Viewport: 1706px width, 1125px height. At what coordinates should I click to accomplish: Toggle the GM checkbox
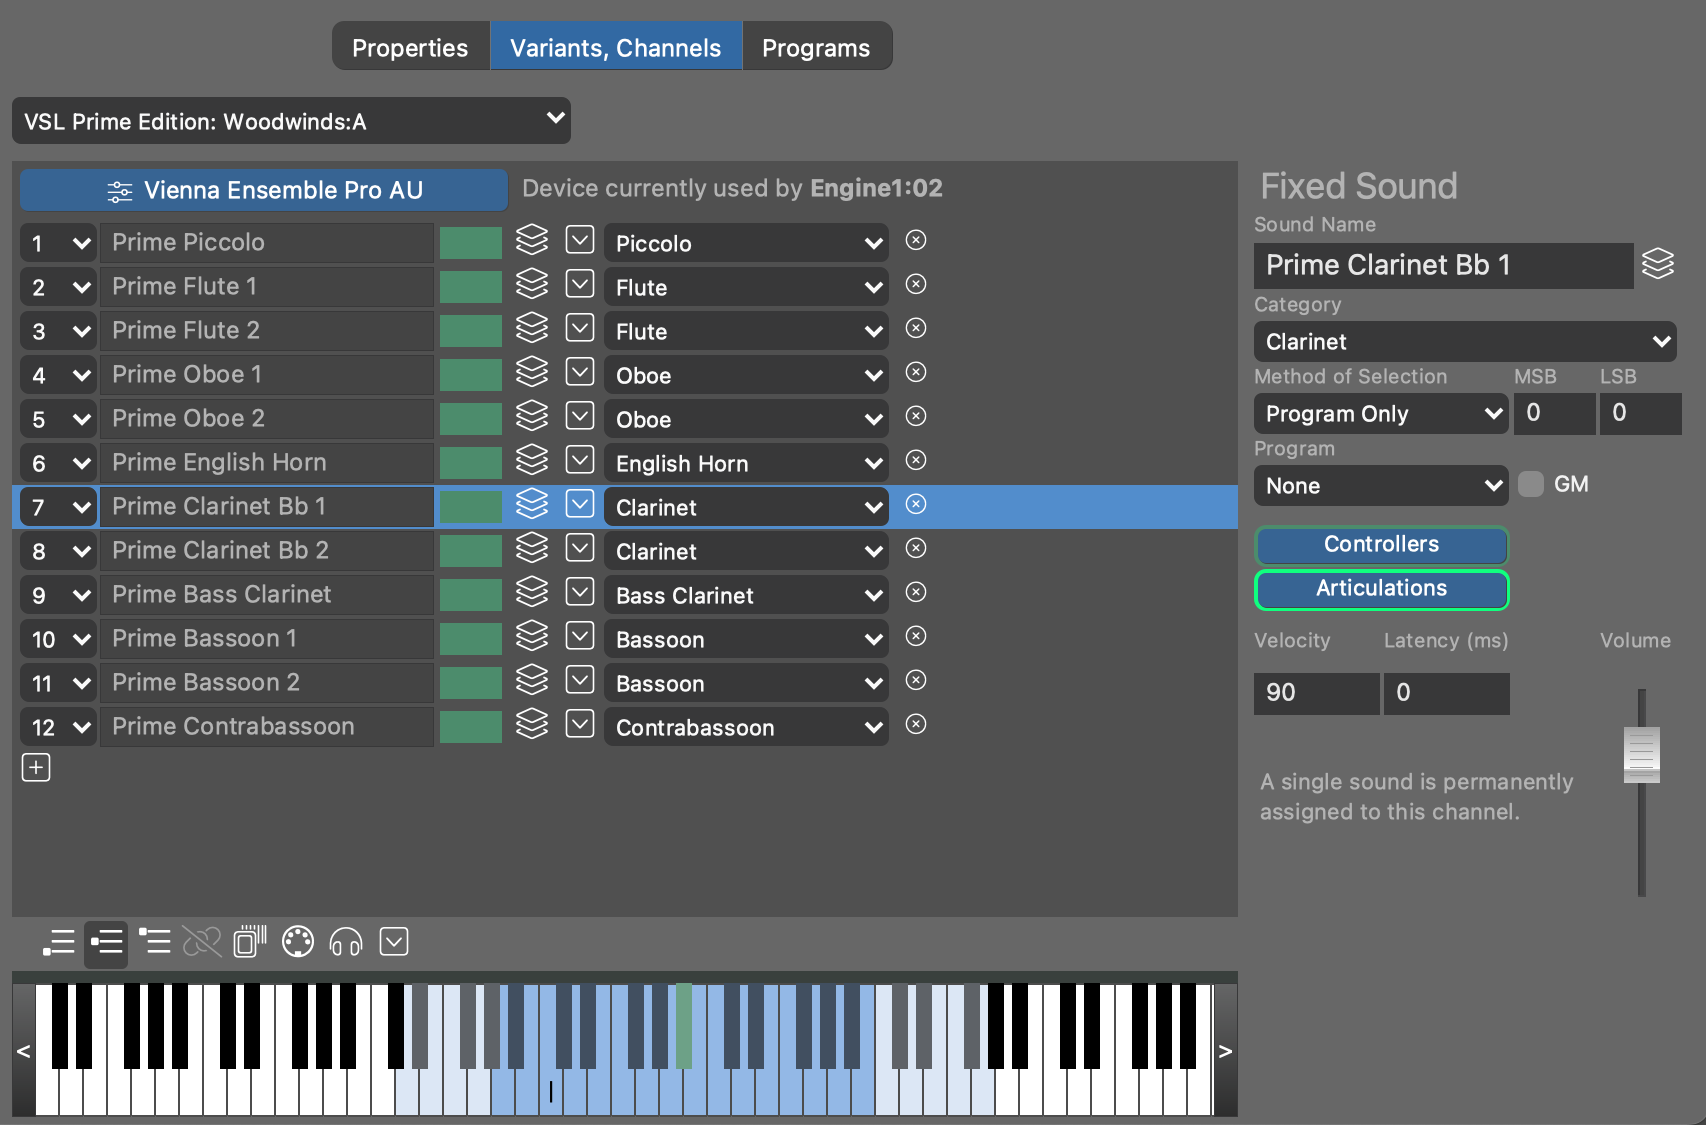point(1531,484)
